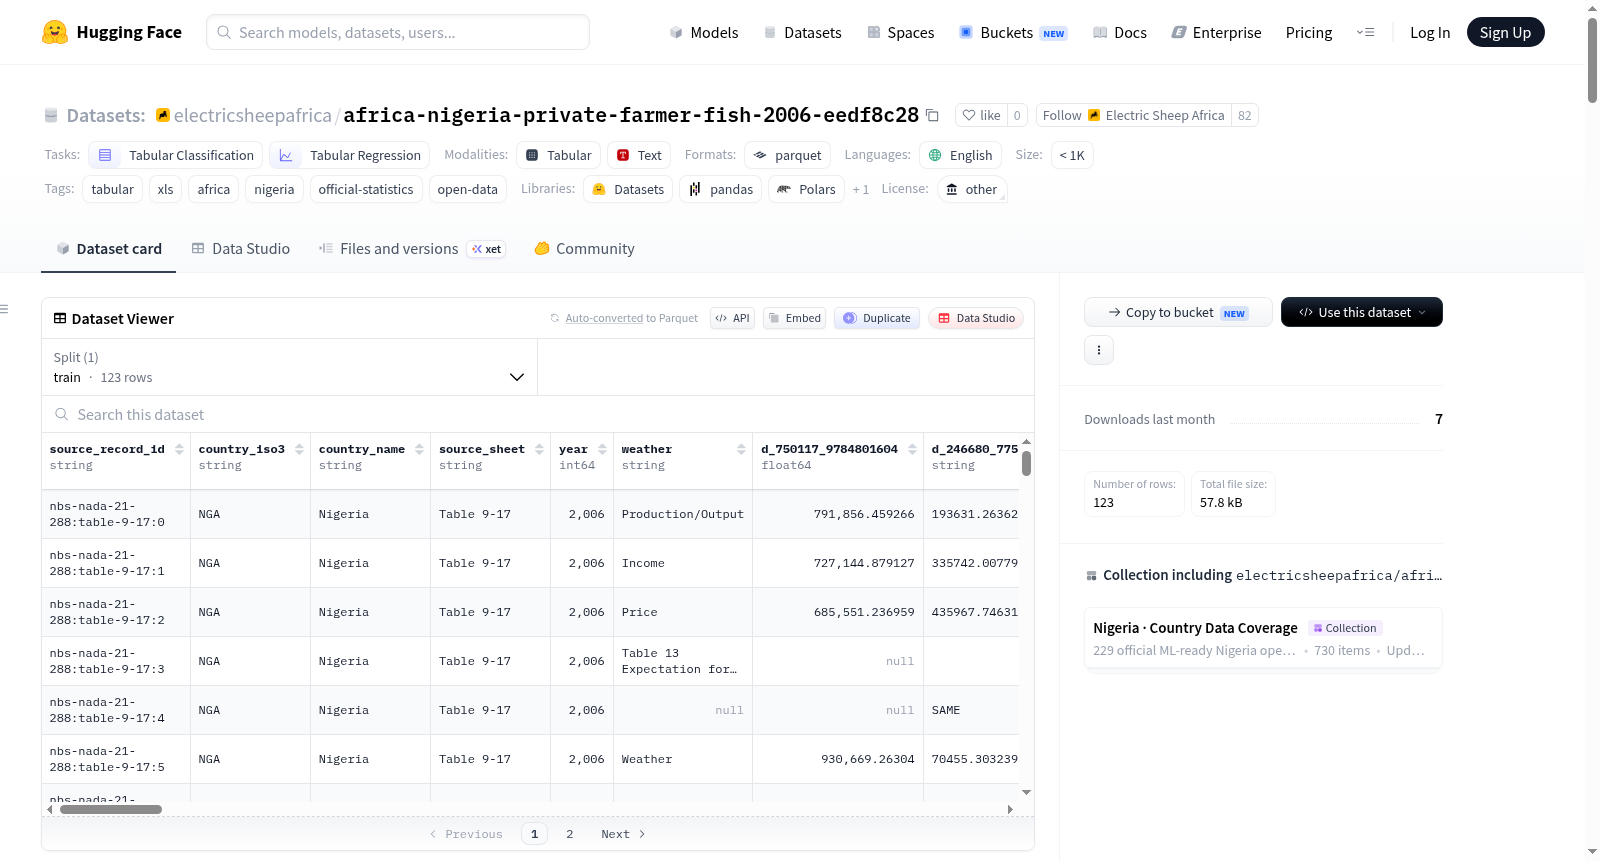Open the Files and versions tab

pos(412,249)
